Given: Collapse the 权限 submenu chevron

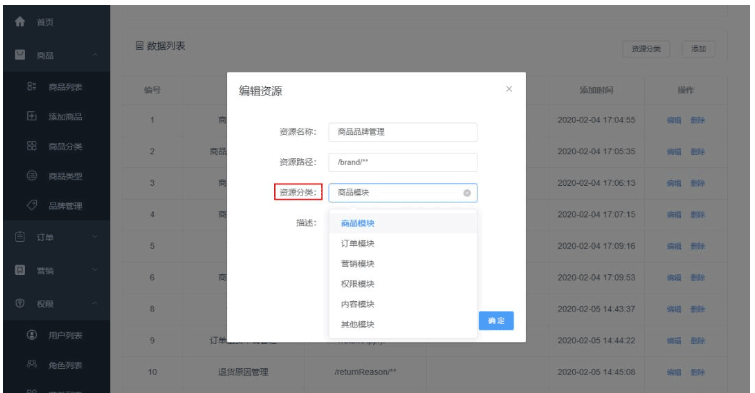Looking at the screenshot, I should point(95,303).
